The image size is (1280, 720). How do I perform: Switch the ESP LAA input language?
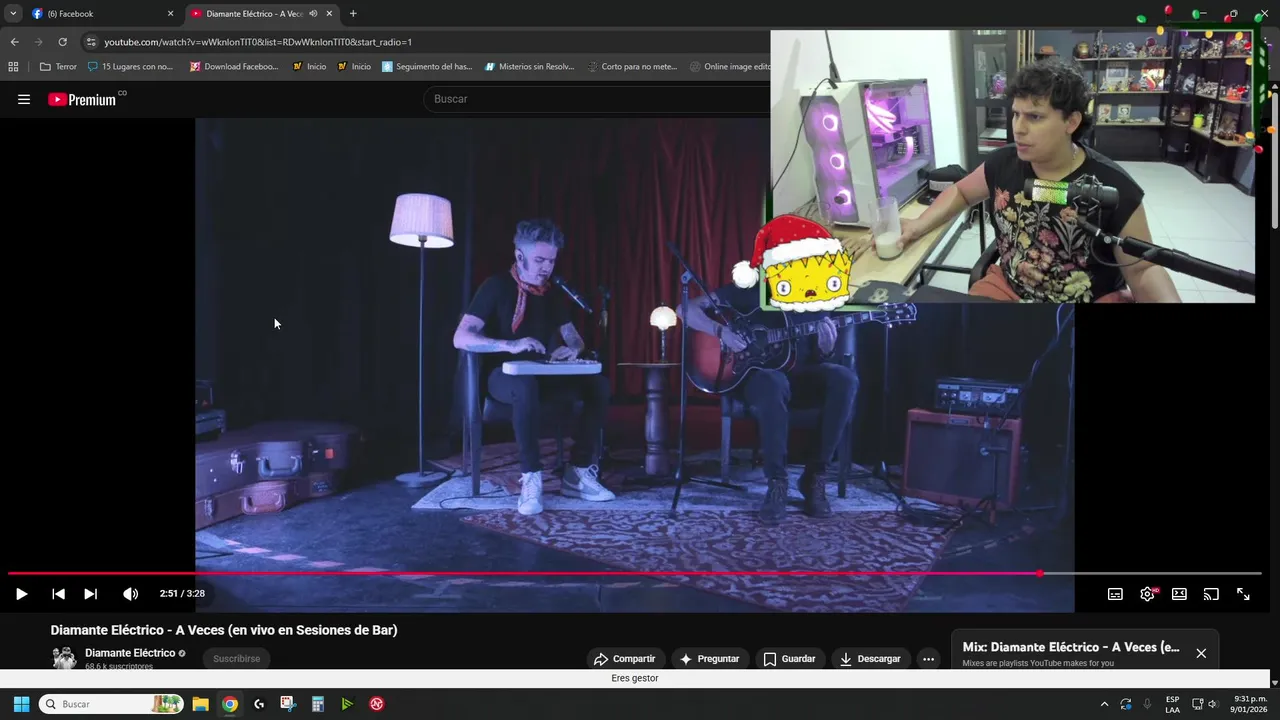1172,704
